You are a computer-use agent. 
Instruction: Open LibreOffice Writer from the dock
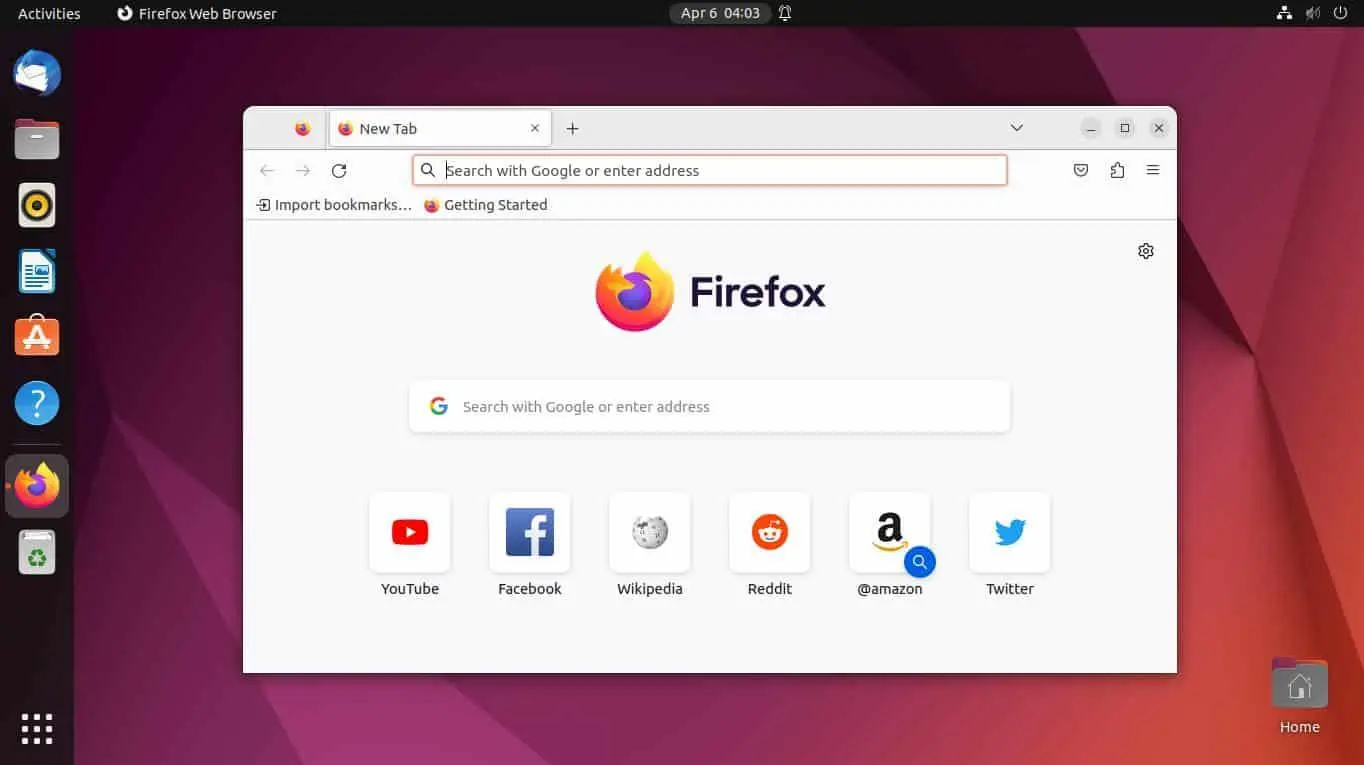pyautogui.click(x=37, y=271)
